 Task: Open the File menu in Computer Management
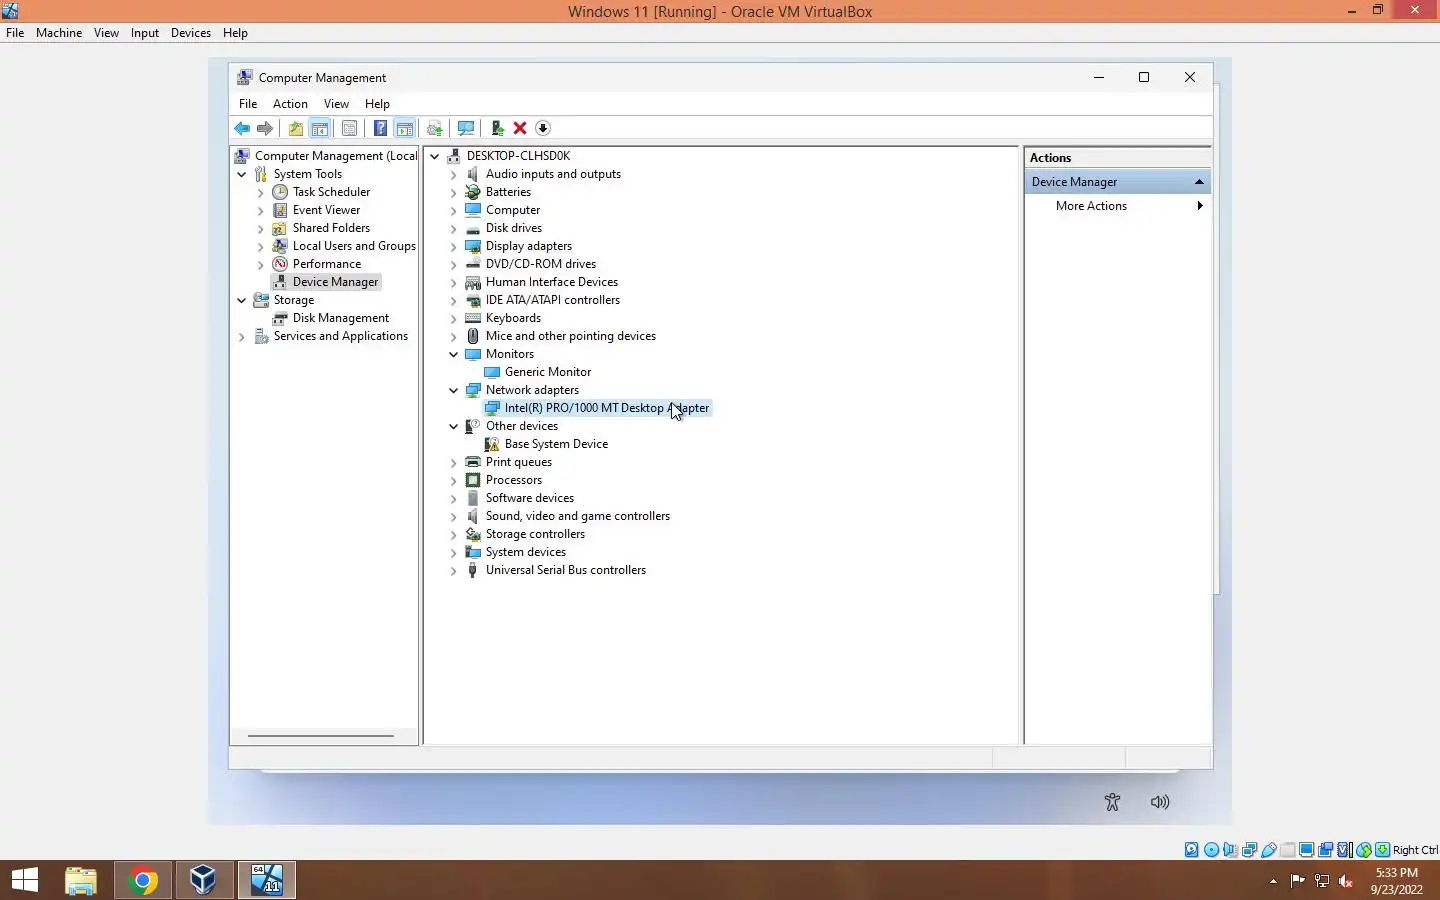tap(248, 104)
